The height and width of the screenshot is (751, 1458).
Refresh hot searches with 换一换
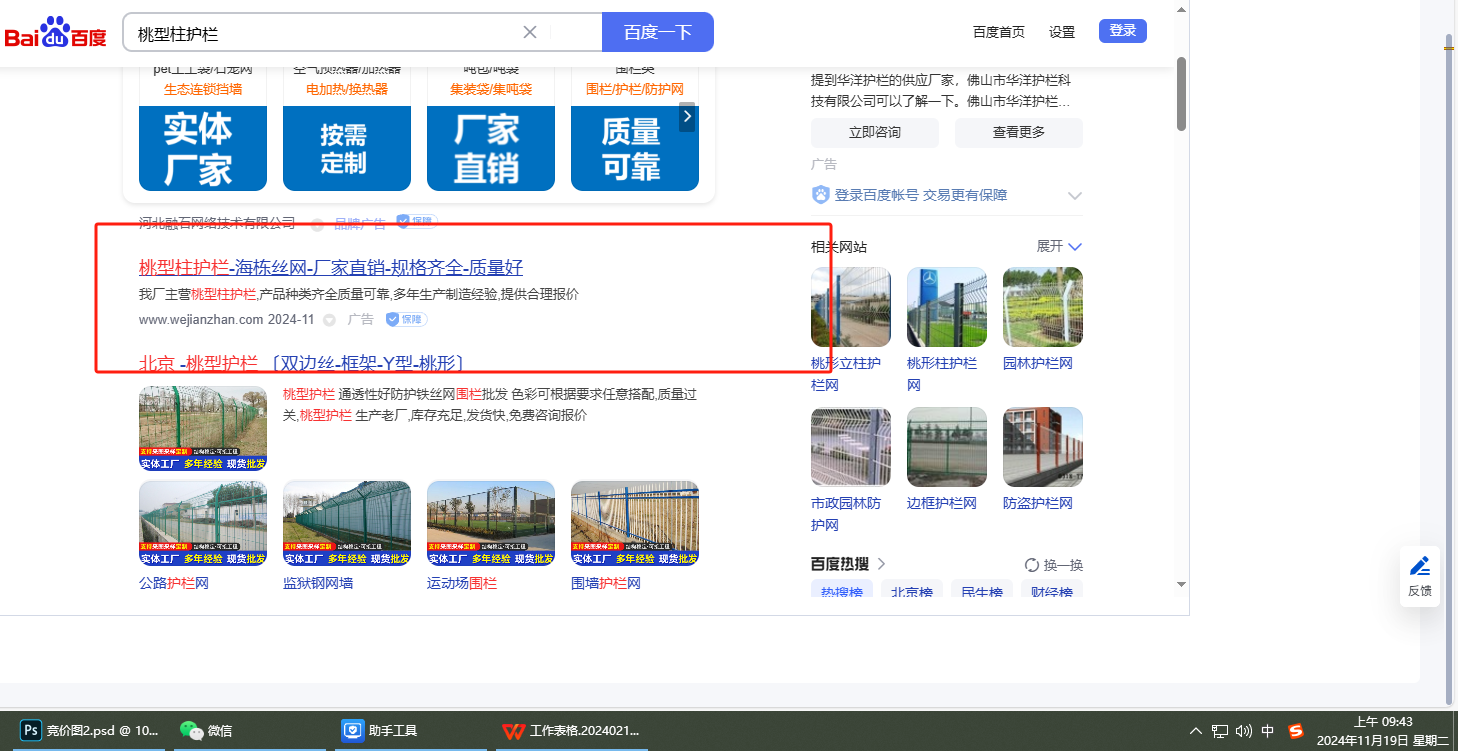pos(1054,565)
